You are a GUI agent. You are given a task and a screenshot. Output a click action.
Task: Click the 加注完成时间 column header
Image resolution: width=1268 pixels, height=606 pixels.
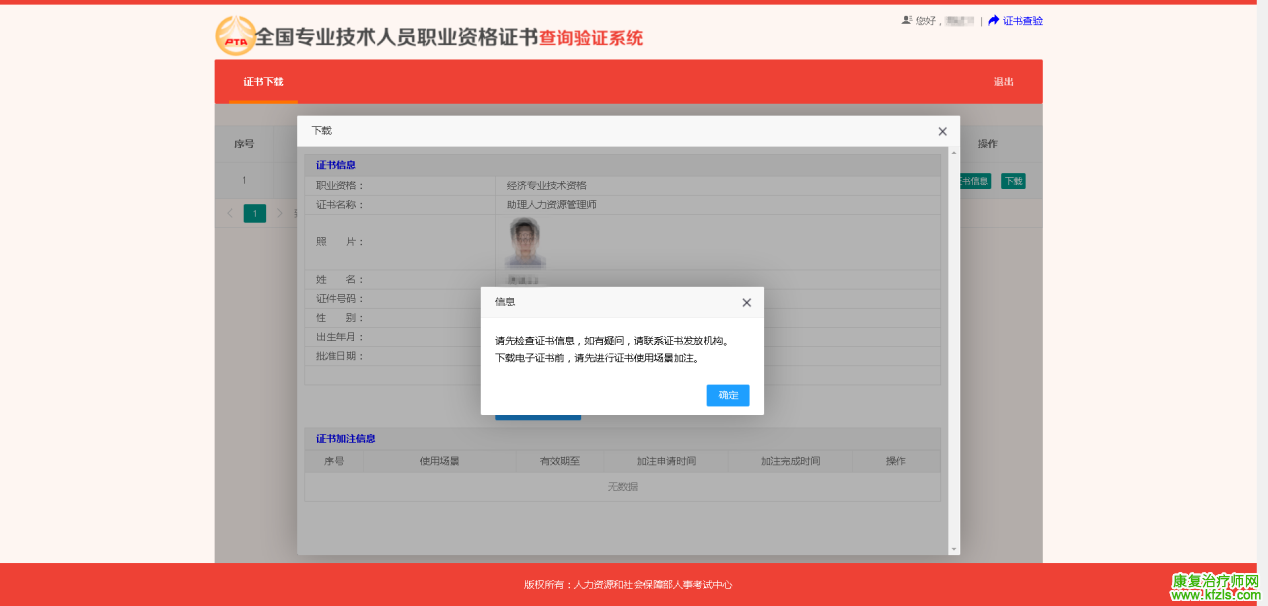click(x=790, y=462)
